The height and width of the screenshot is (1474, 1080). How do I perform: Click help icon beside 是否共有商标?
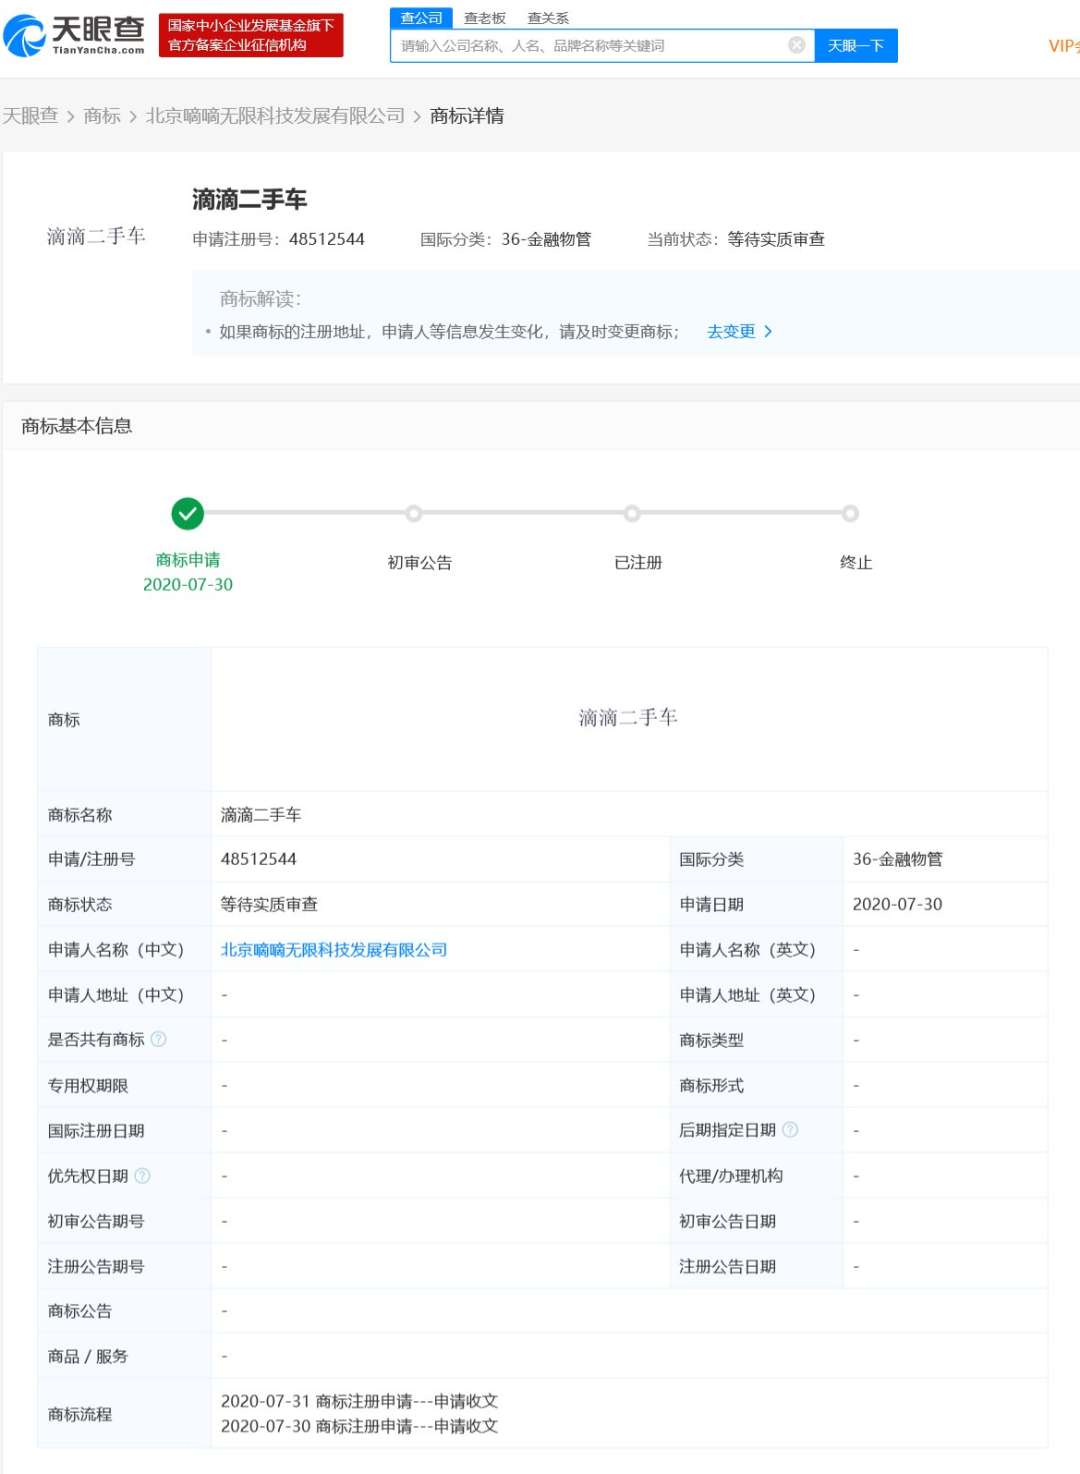[158, 1040]
